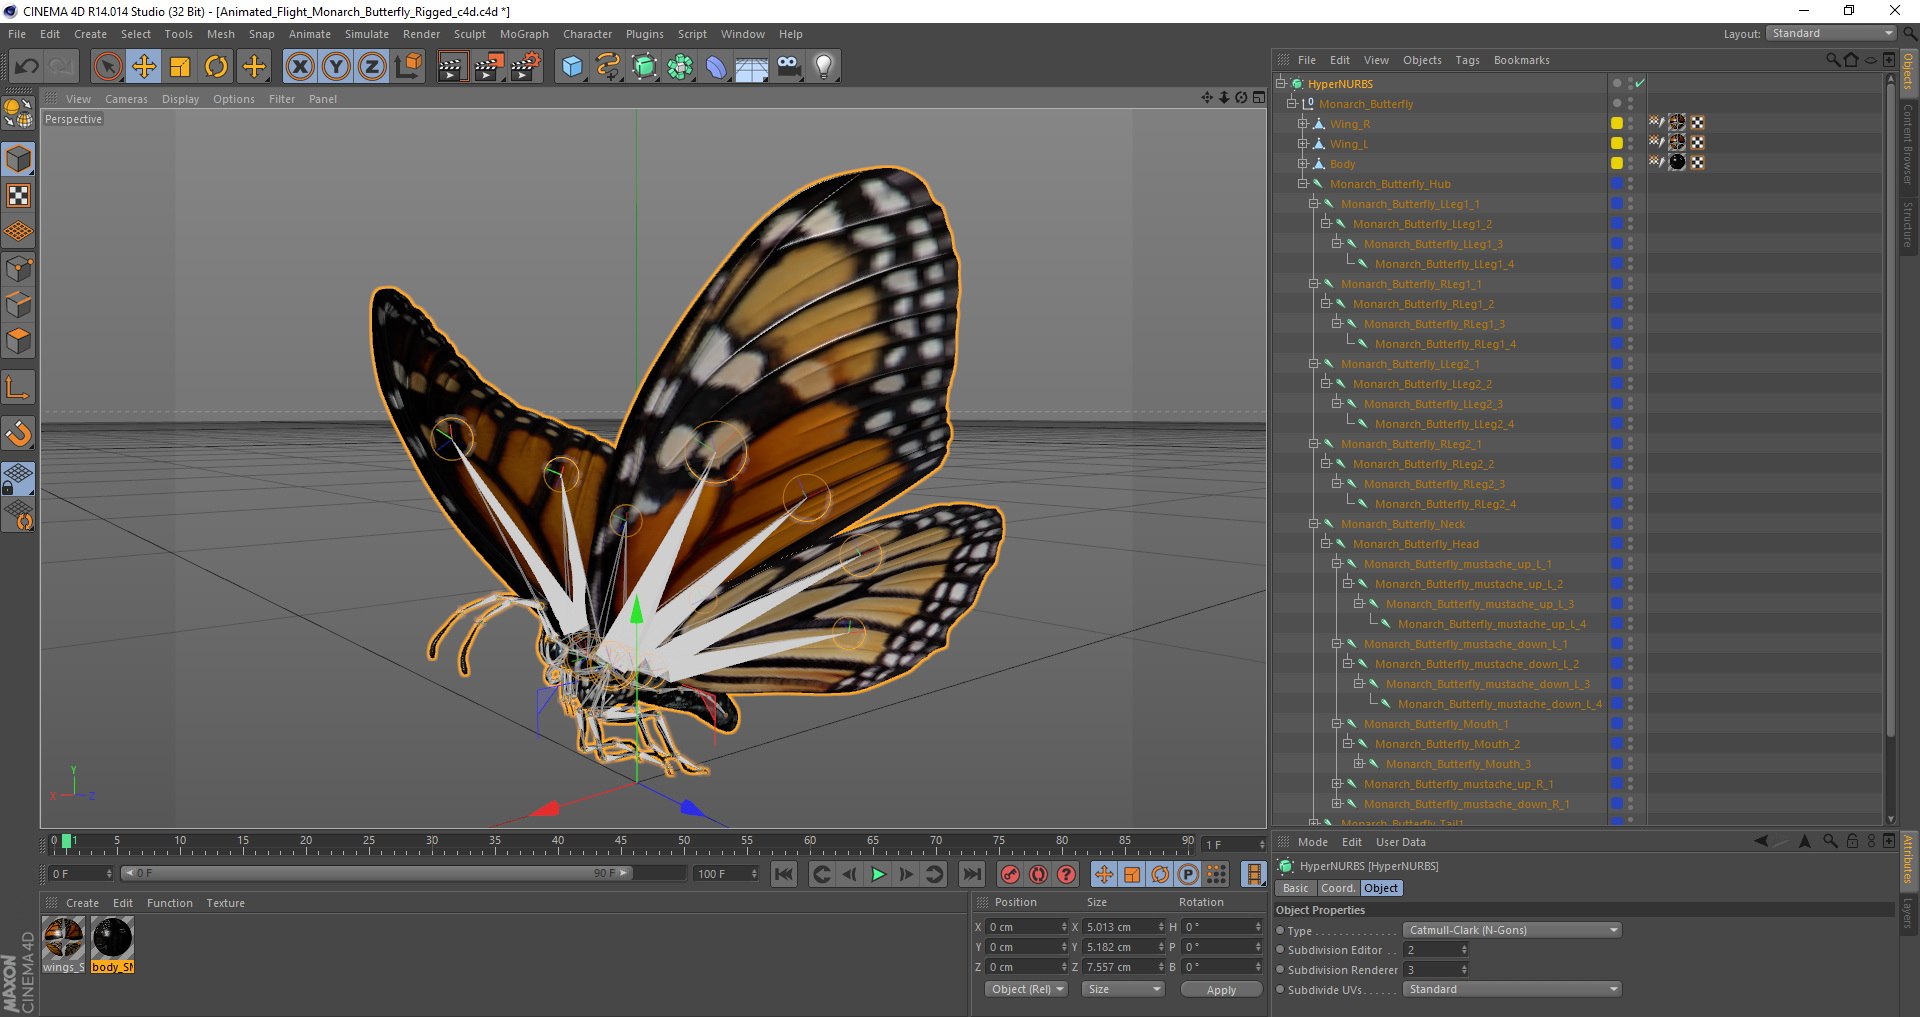Open the Subdivide UVs Standard dropdown
Image resolution: width=1920 pixels, height=1017 pixels.
click(1512, 989)
